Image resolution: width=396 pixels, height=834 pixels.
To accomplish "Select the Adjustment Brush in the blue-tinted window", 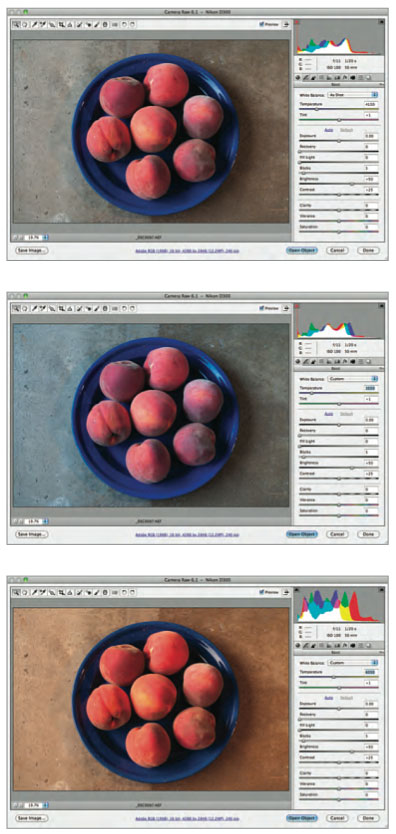I will [97, 308].
